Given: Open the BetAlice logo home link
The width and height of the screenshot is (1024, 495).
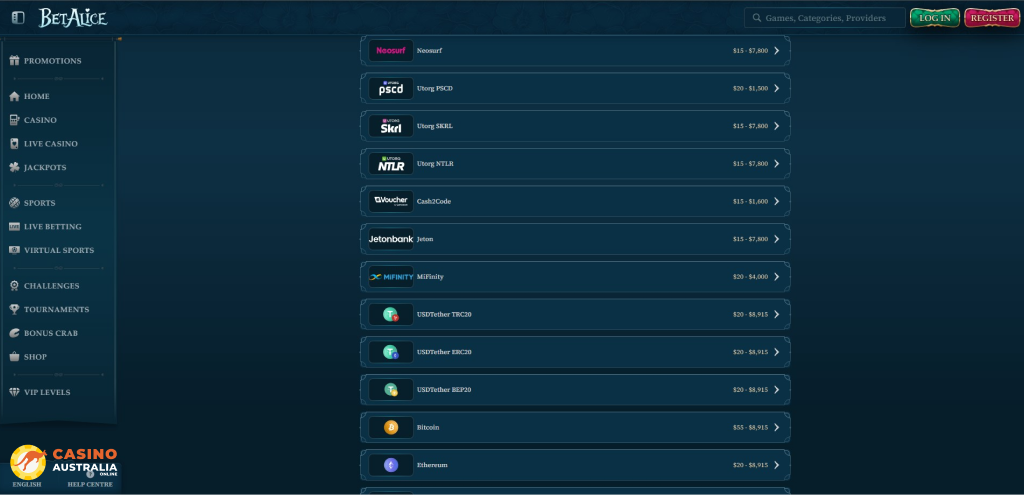Looking at the screenshot, I should (x=73, y=18).
